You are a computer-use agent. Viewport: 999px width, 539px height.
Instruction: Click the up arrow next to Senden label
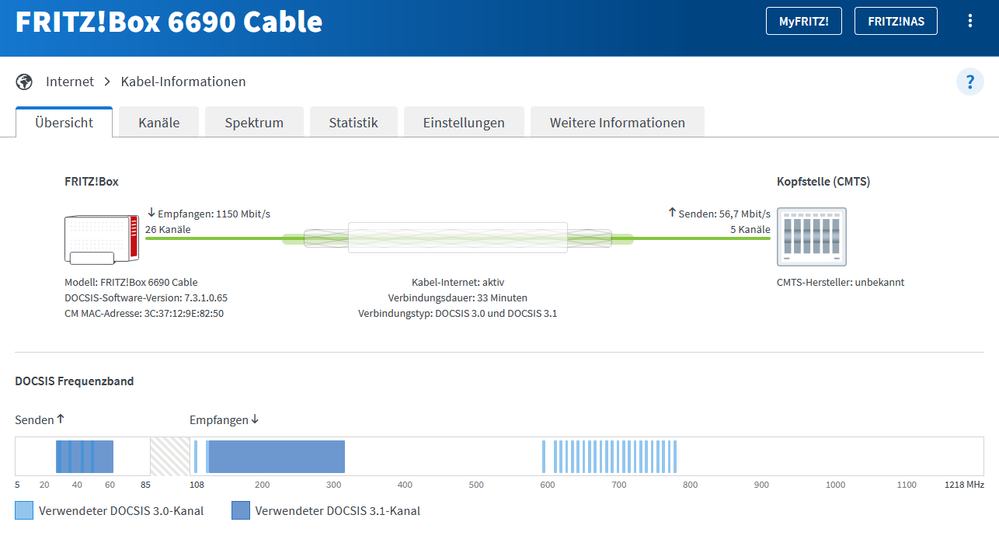tap(61, 419)
